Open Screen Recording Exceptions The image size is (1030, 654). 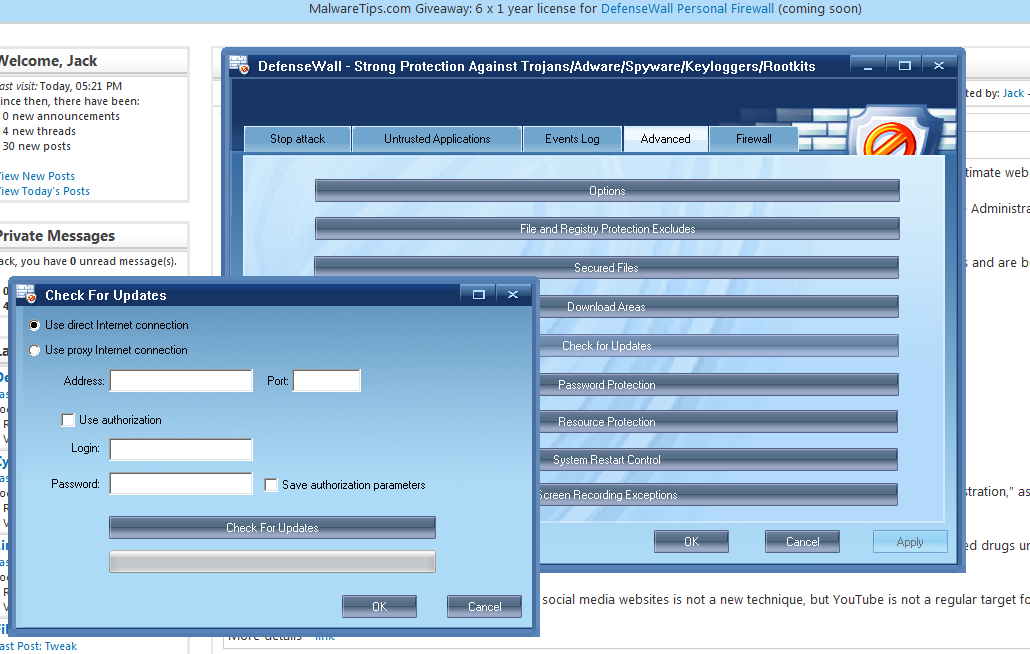tap(719, 495)
